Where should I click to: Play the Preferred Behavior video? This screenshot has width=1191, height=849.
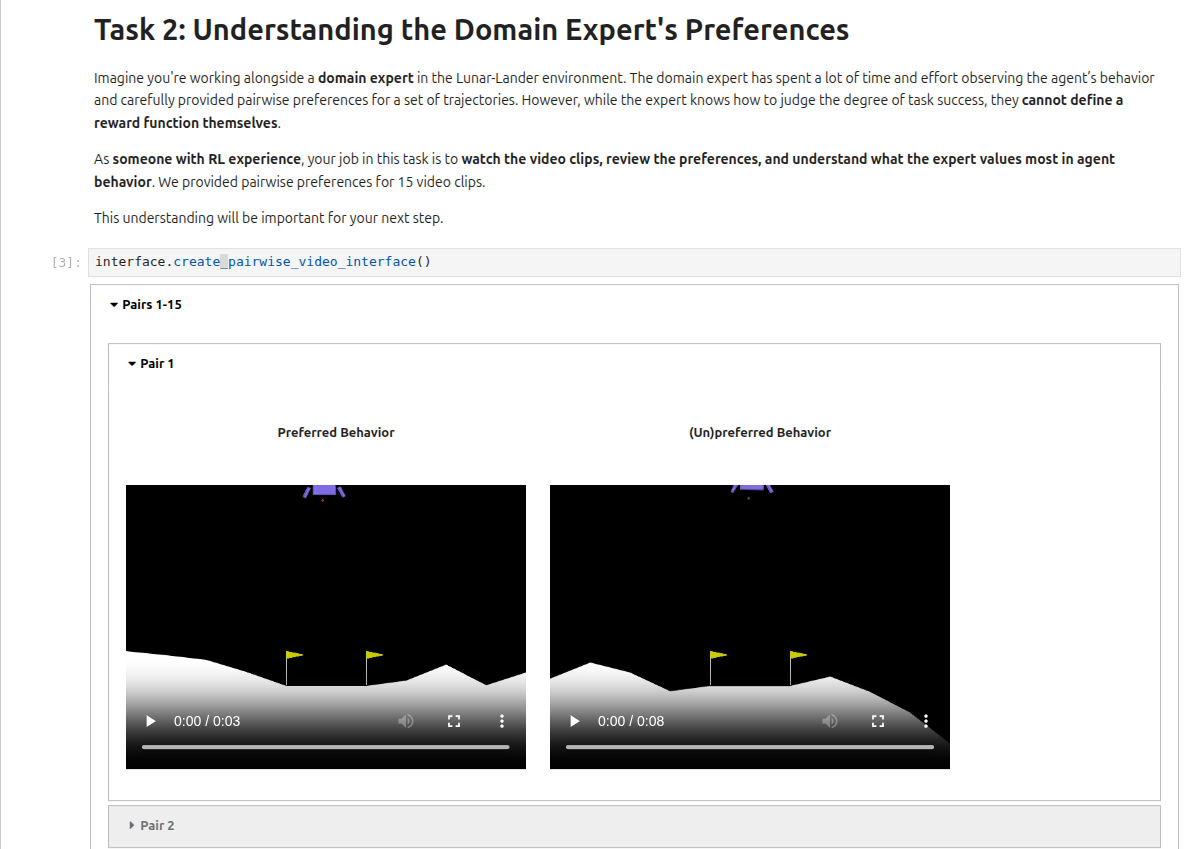[x=150, y=721]
